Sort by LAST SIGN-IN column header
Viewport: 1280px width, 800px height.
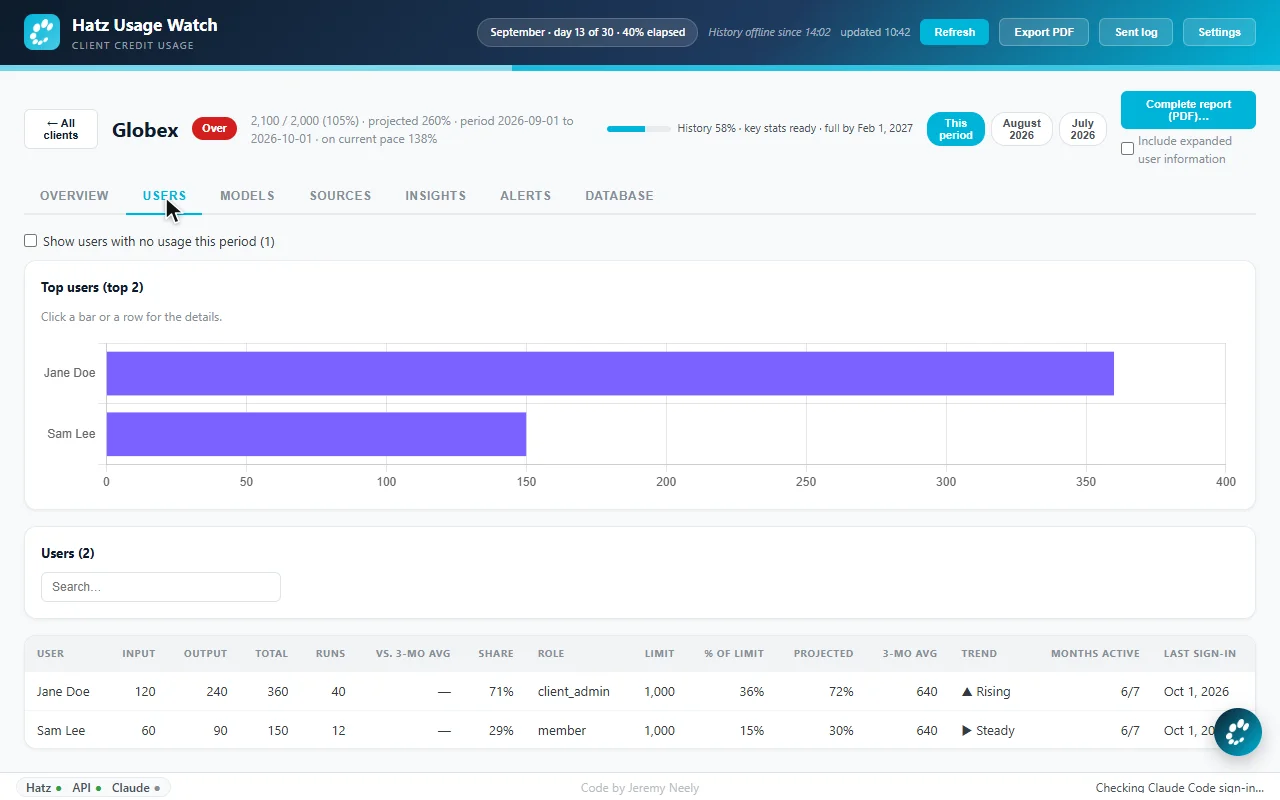pyautogui.click(x=1200, y=654)
